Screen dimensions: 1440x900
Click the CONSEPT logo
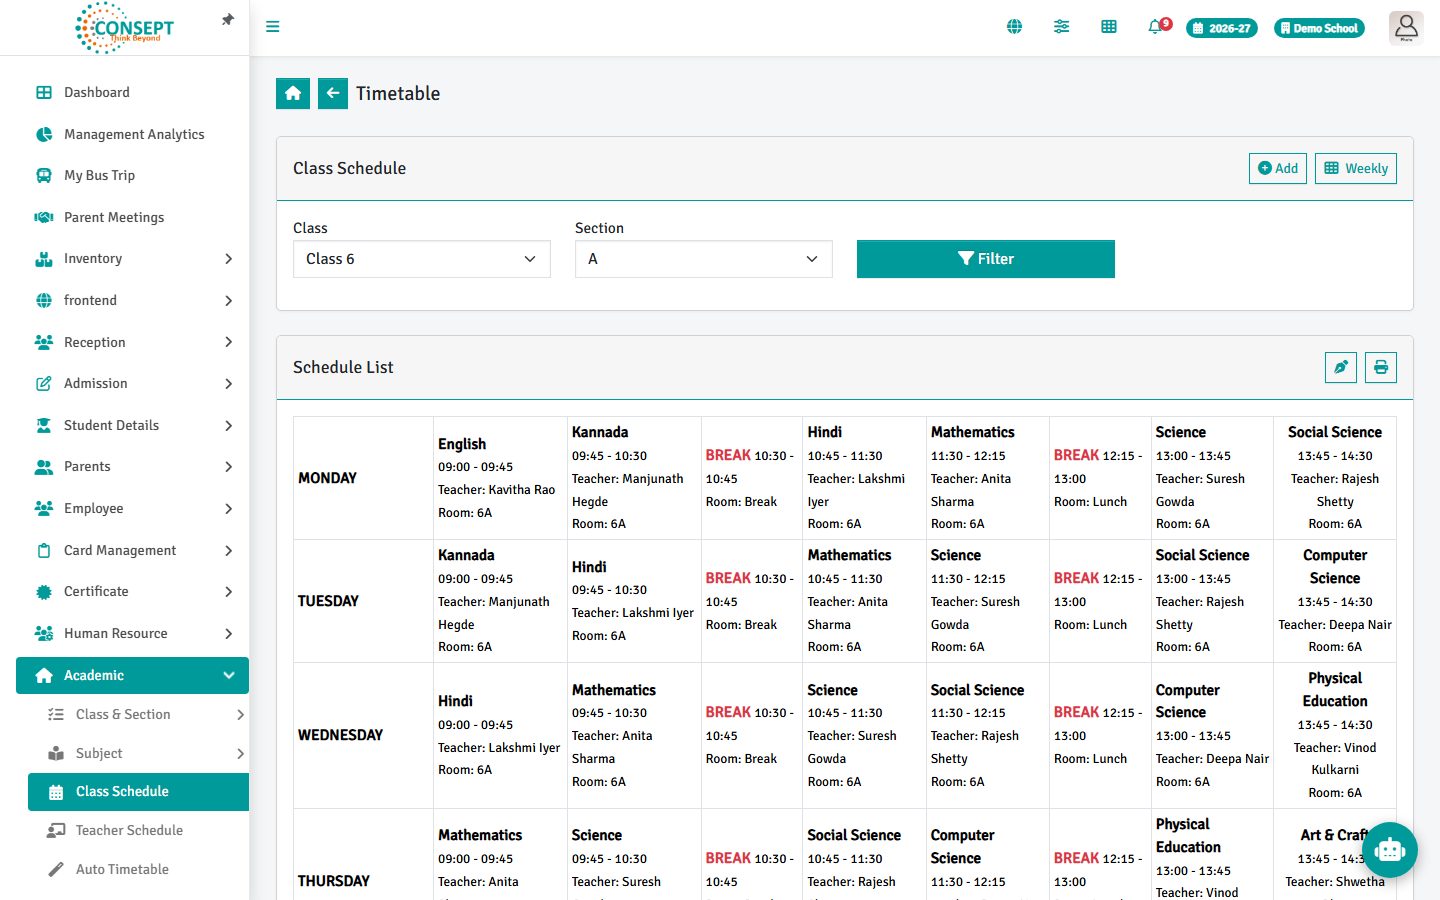point(125,27)
